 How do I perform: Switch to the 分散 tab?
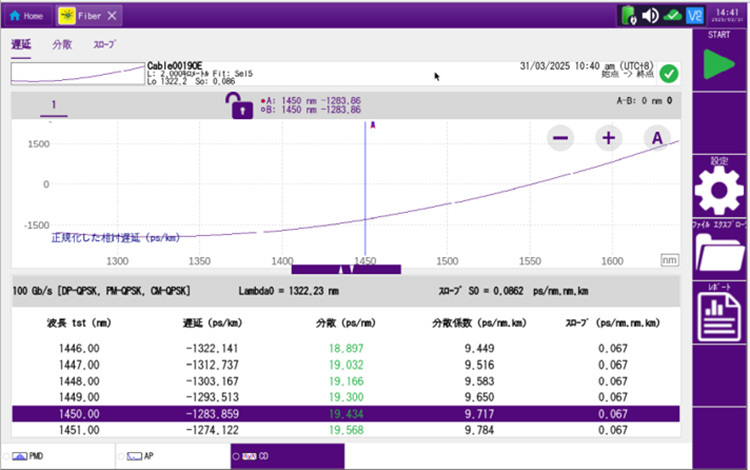point(62,45)
